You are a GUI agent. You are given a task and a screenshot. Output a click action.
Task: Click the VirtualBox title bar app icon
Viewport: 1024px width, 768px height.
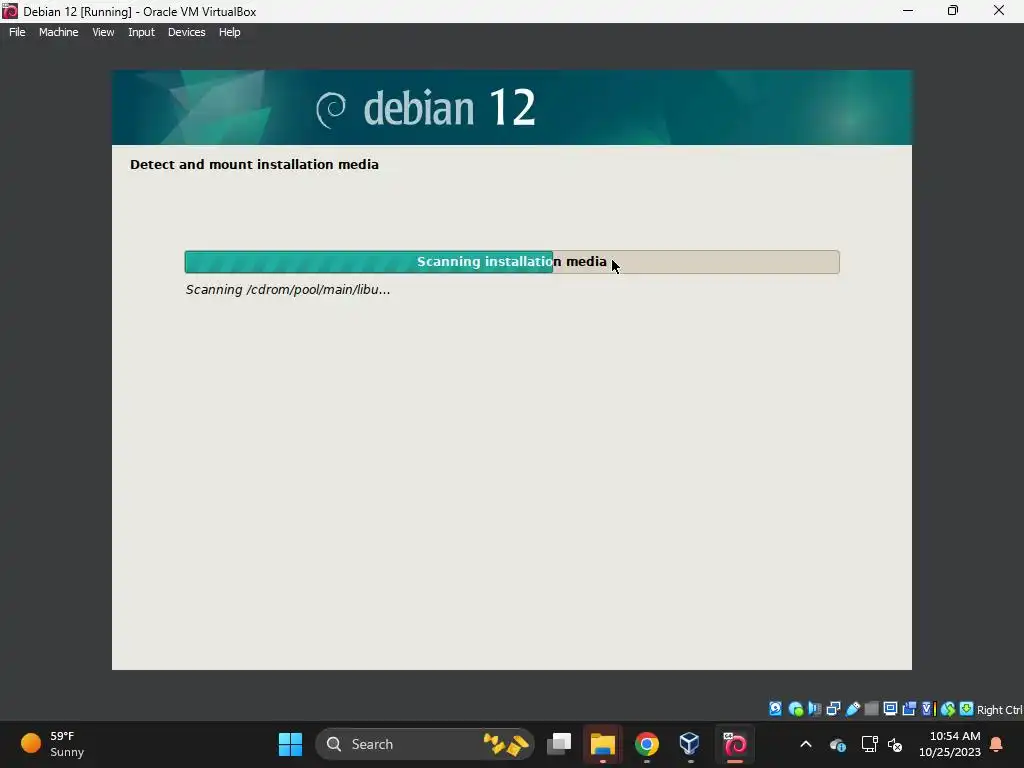pos(10,11)
